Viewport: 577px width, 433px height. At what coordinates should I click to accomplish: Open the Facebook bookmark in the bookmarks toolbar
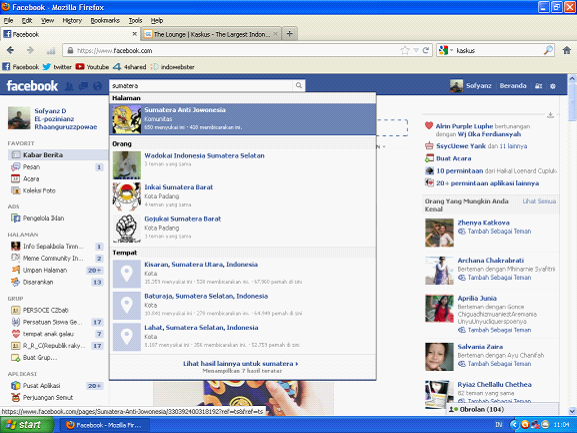tap(21, 67)
